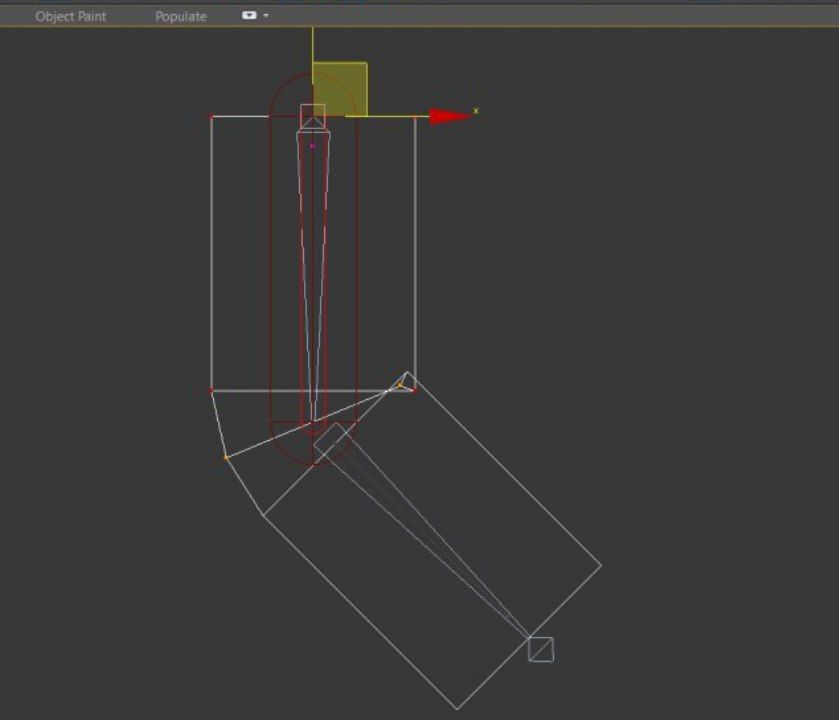This screenshot has height=720, width=839.
Task: Toggle the ribbon minimize button icon
Action: point(249,16)
